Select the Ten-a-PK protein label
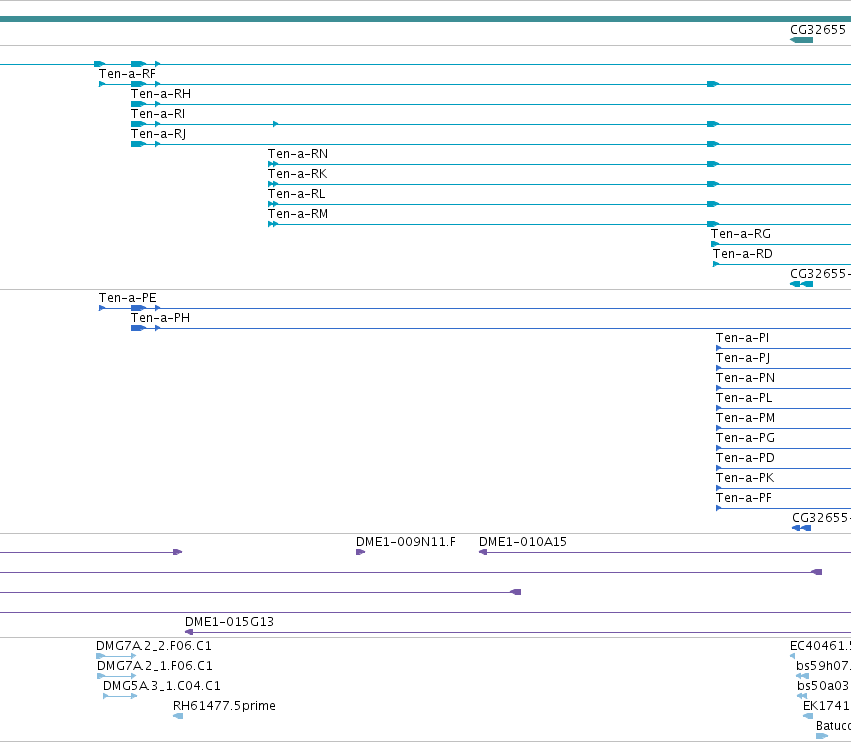 coord(745,478)
